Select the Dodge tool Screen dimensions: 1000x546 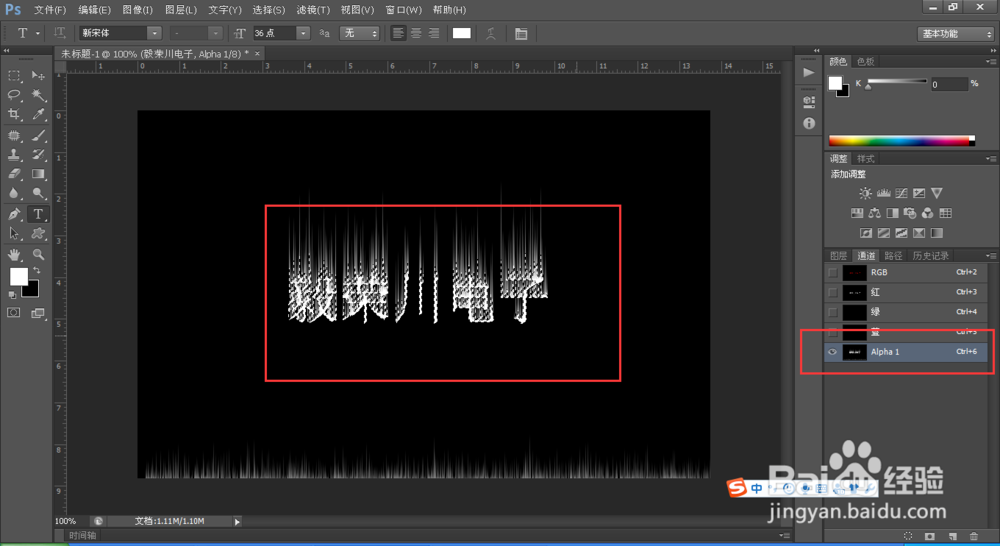point(38,193)
